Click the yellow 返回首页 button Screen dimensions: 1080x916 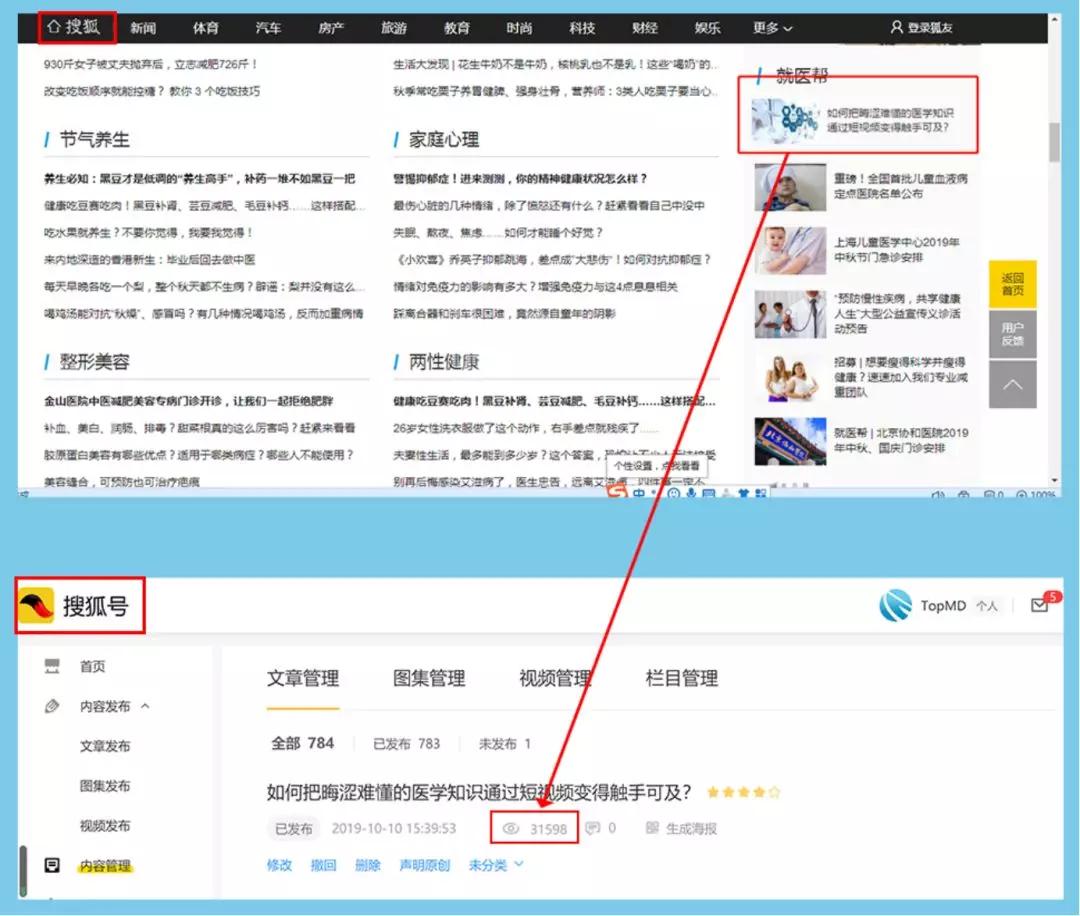(1012, 284)
